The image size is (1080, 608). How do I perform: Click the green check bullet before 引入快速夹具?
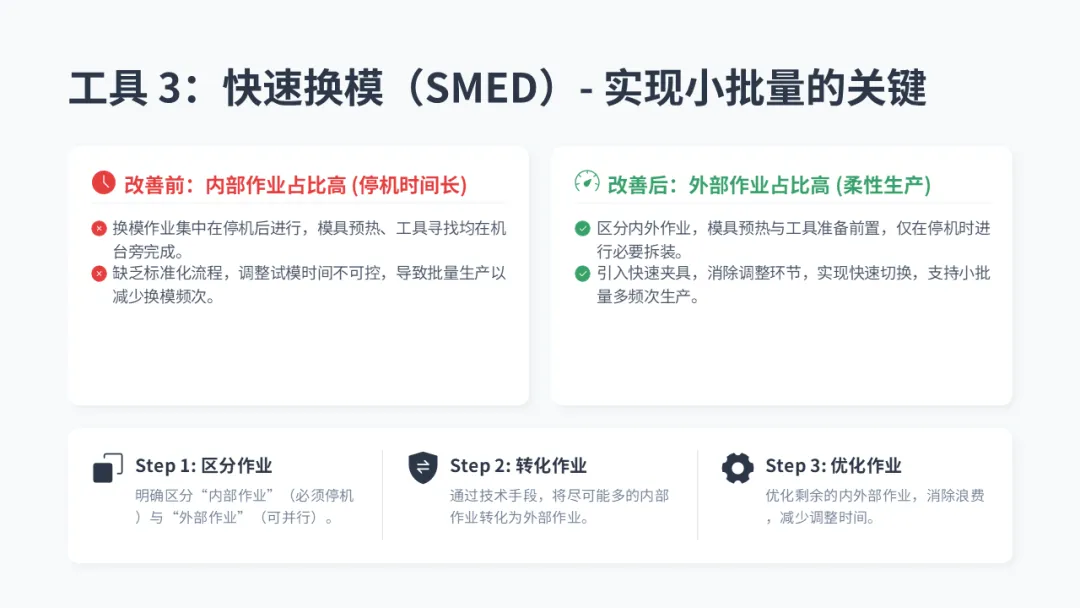pyautogui.click(x=583, y=273)
